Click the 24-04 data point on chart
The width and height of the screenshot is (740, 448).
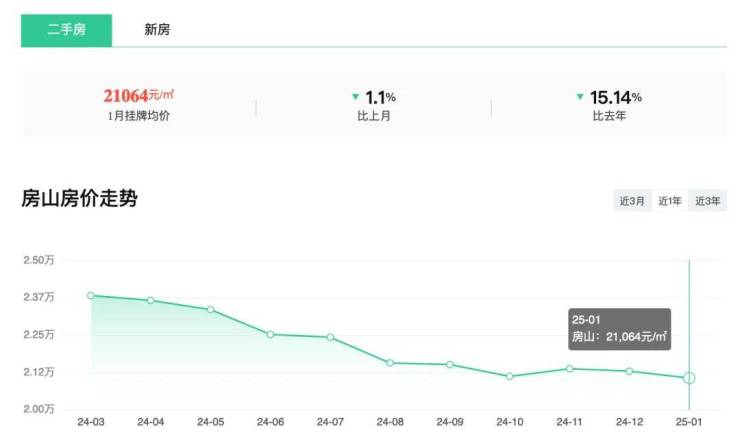tap(150, 300)
